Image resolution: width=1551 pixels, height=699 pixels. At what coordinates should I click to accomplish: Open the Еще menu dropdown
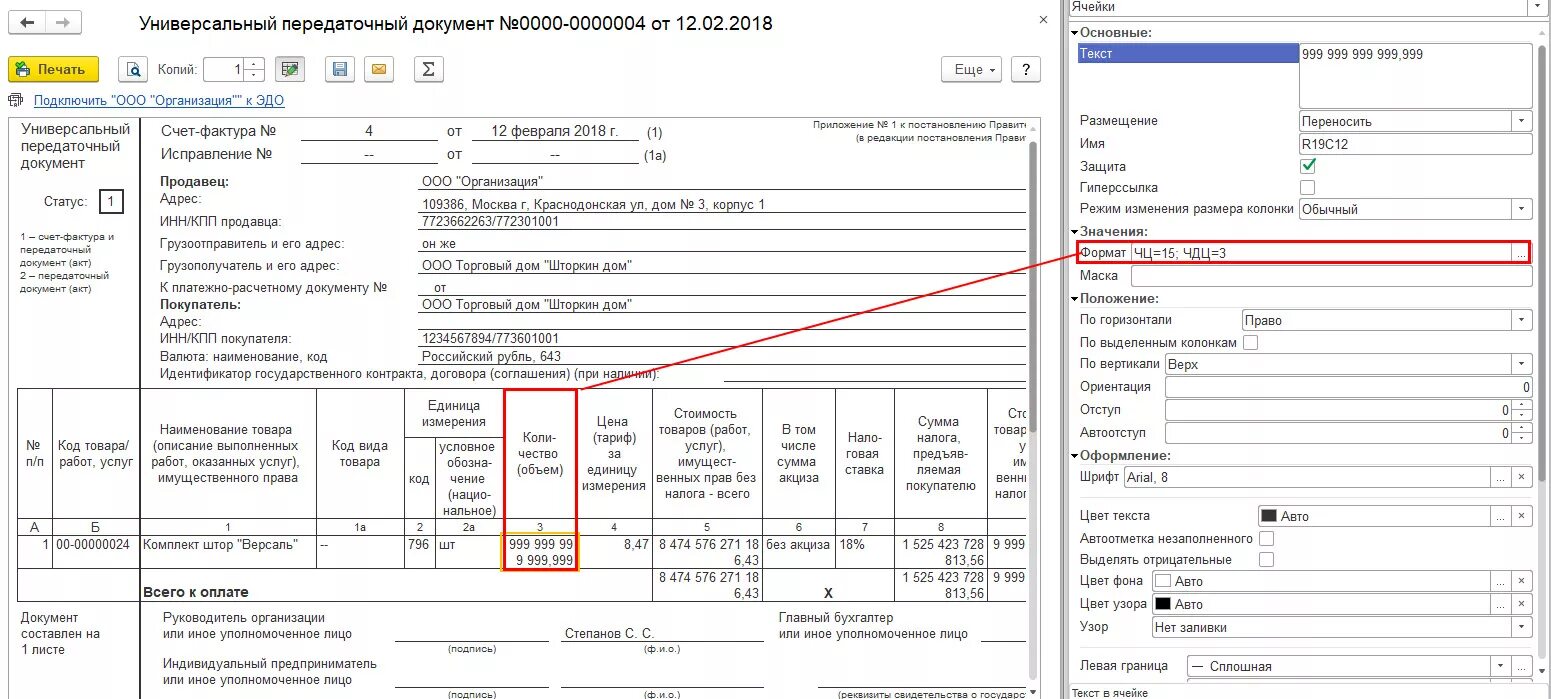tap(970, 70)
